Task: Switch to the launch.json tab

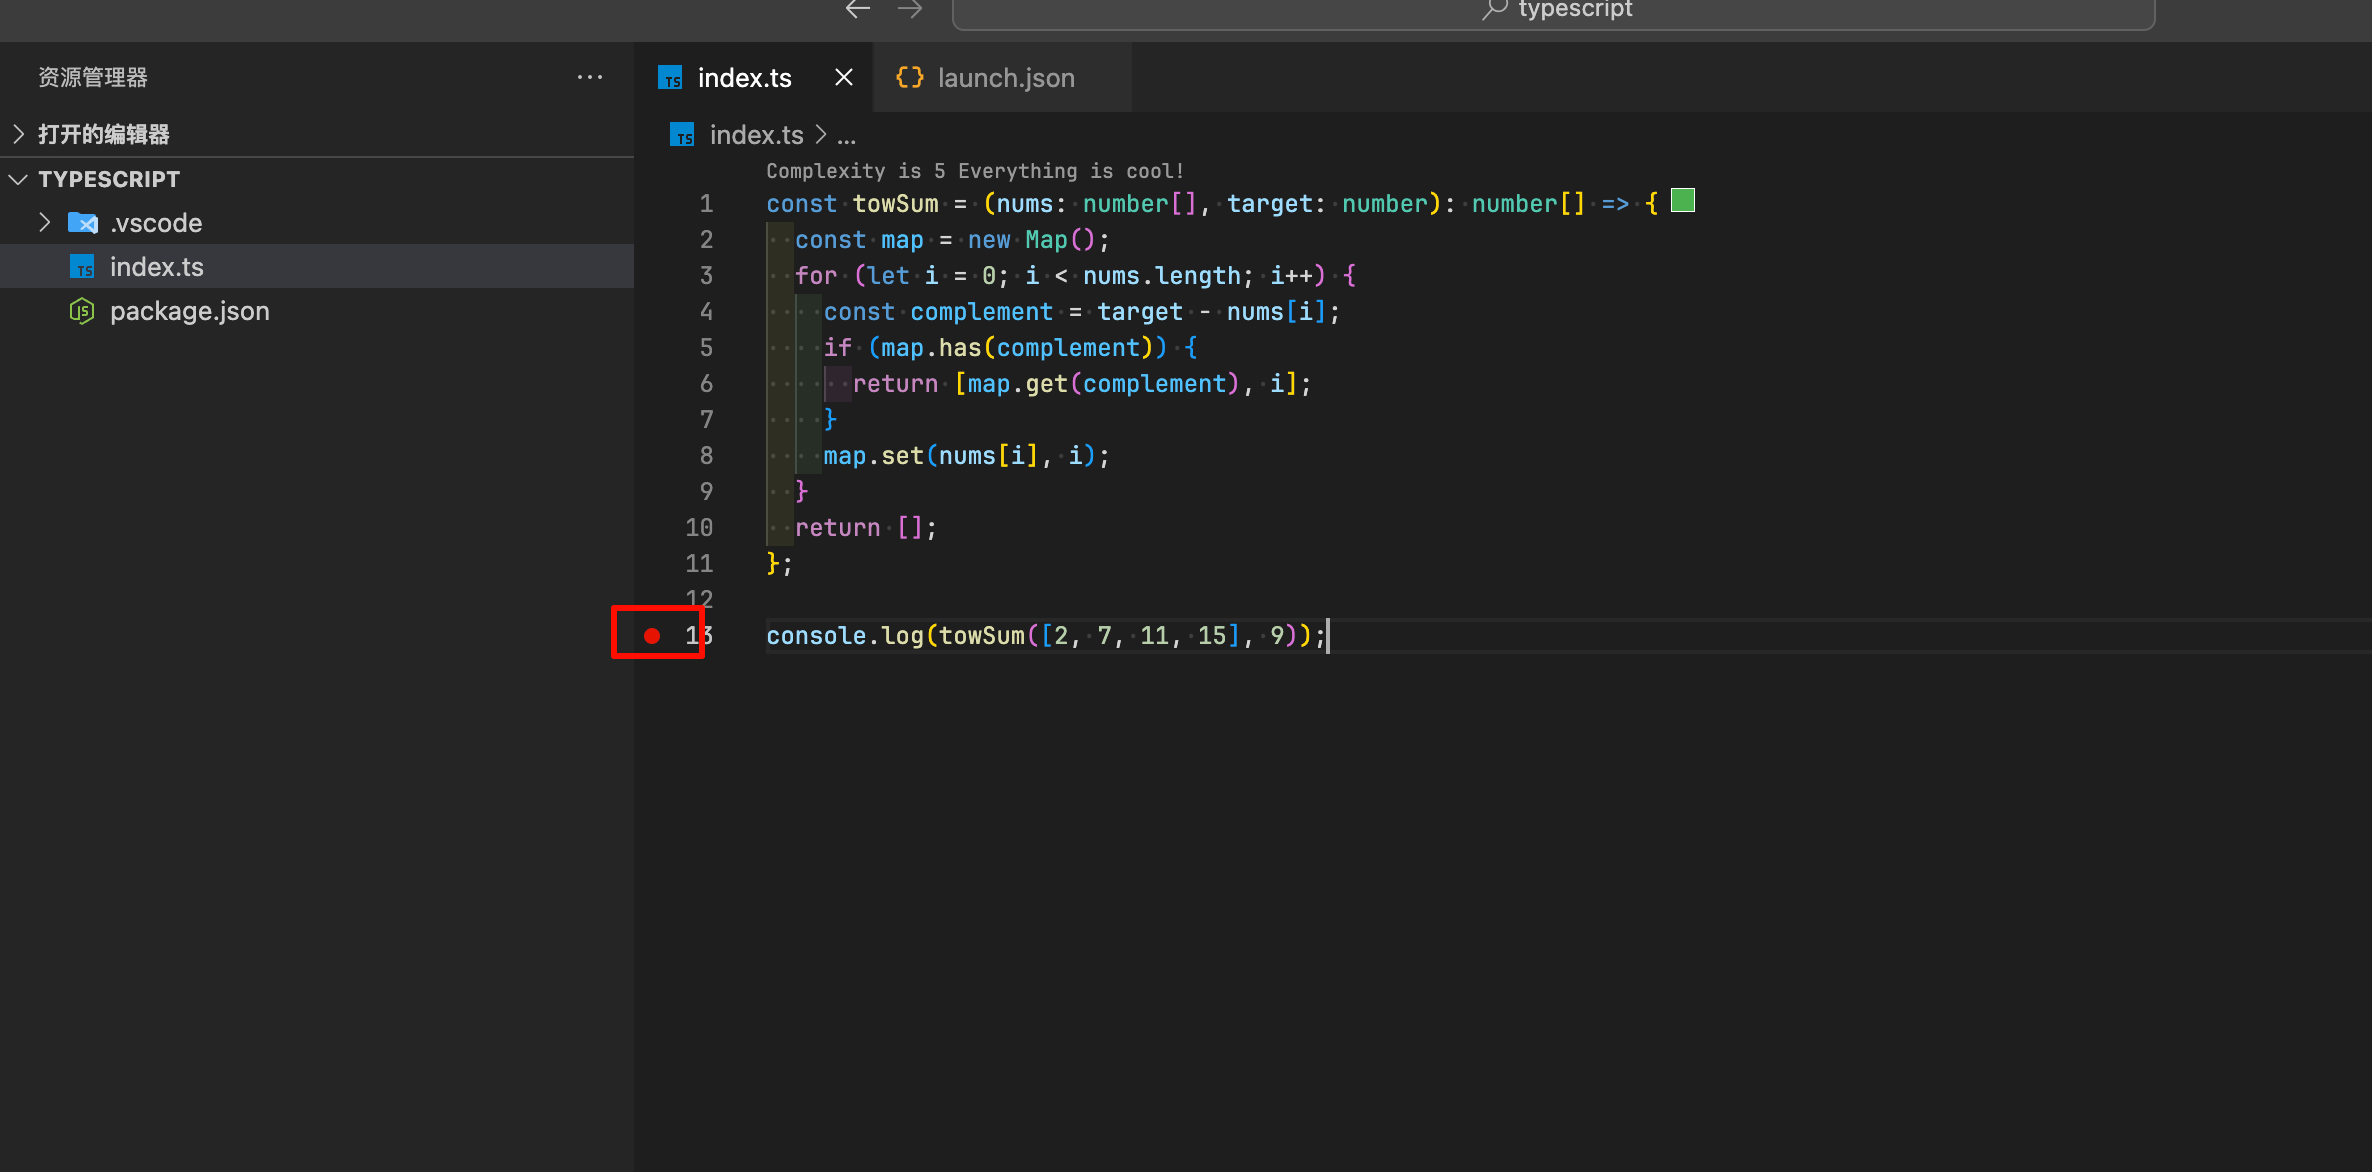Action: click(x=1005, y=78)
